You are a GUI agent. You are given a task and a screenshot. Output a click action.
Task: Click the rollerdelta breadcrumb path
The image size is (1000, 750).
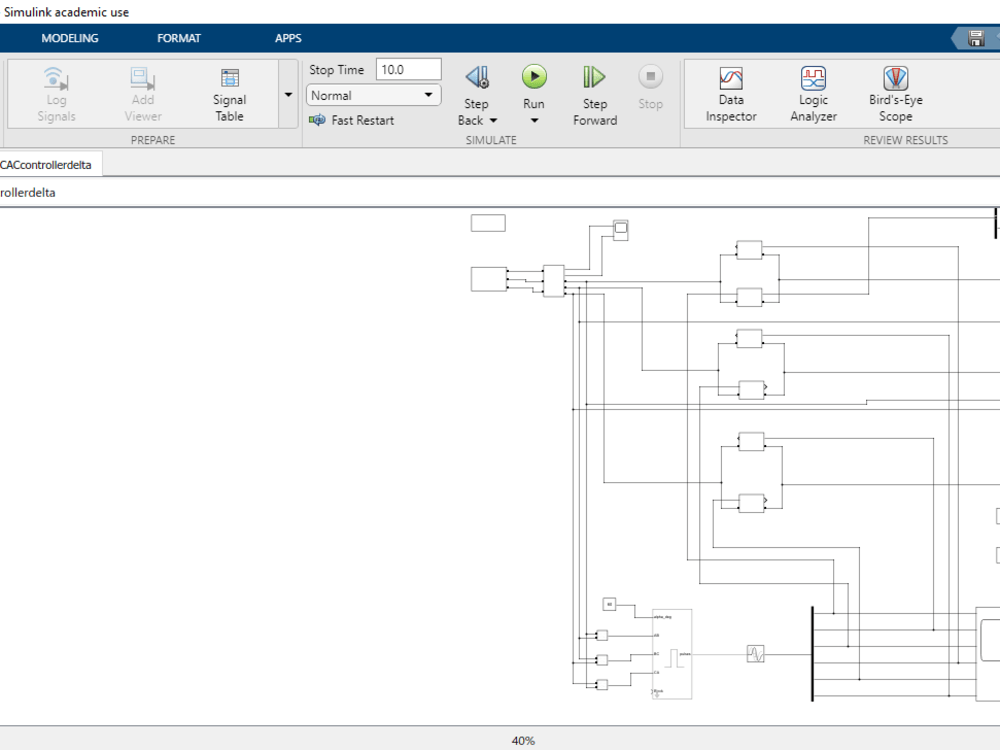pos(27,193)
